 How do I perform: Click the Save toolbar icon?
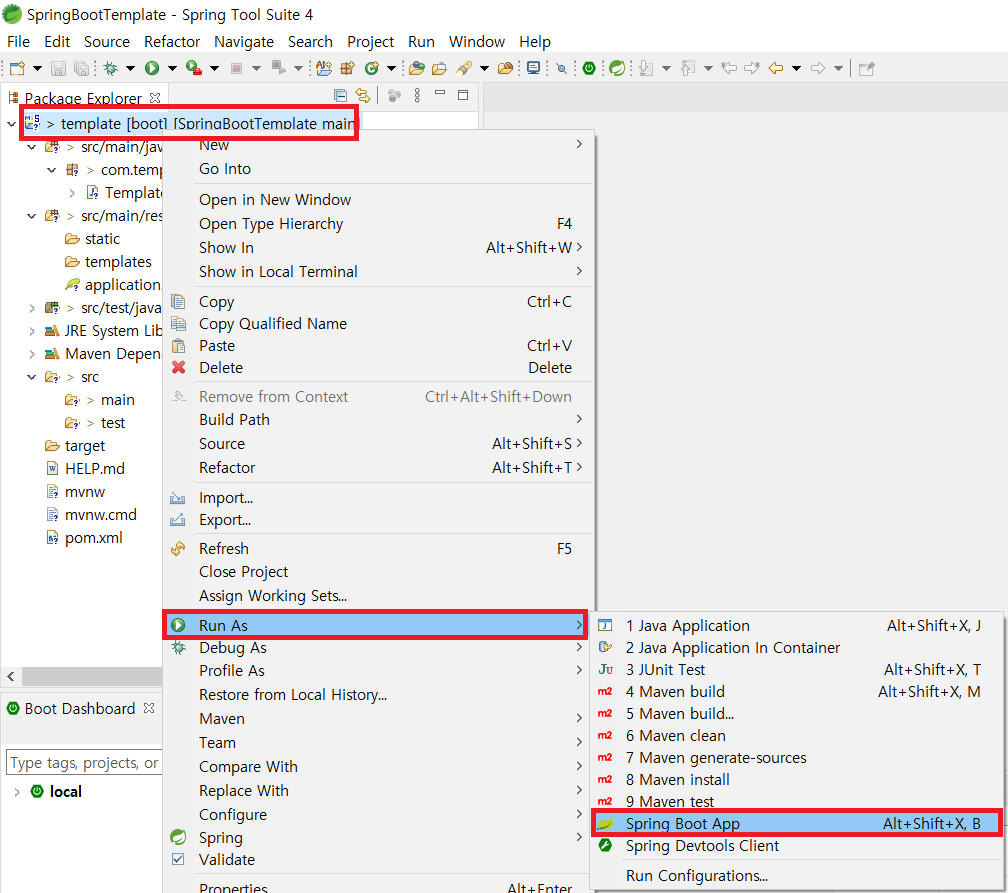(58, 68)
